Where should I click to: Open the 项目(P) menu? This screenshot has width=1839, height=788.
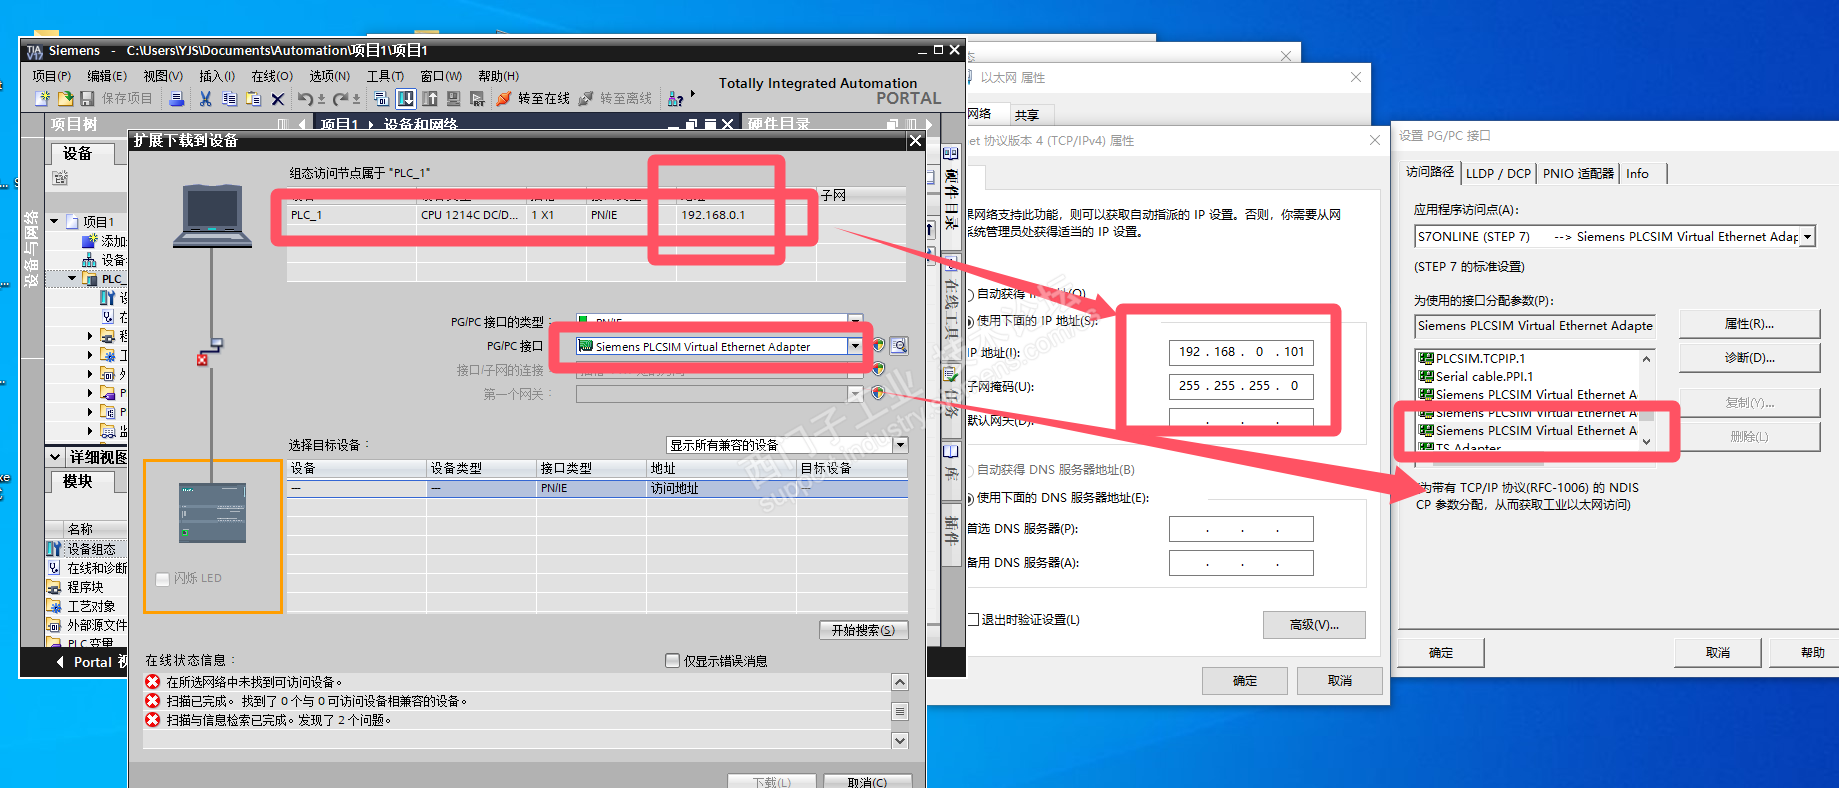(51, 76)
